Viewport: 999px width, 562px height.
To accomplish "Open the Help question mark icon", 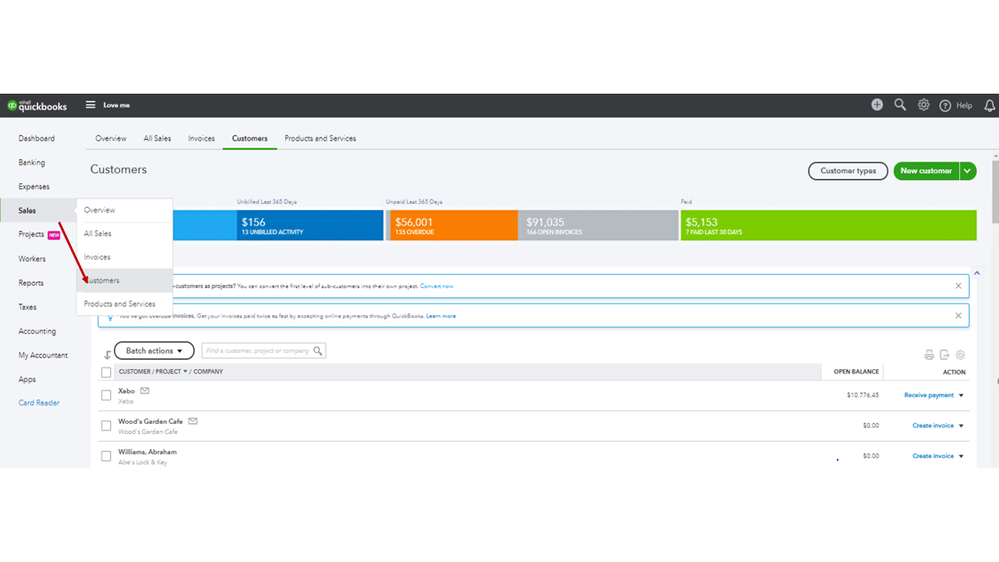I will coord(945,106).
